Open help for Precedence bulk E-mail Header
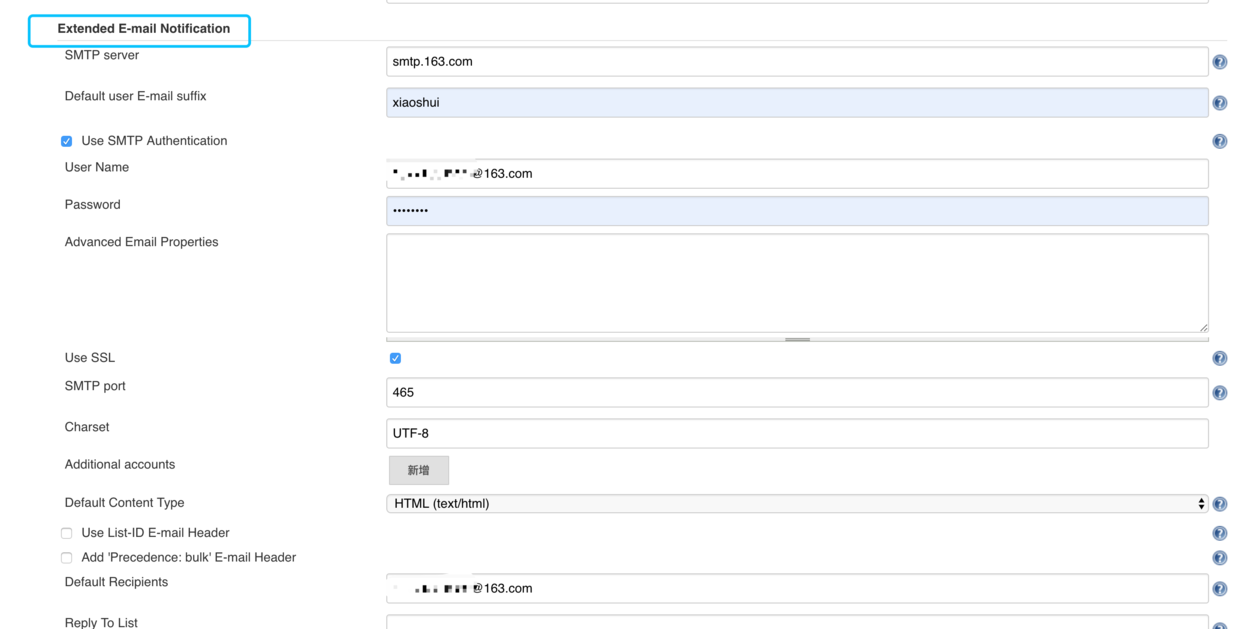This screenshot has height=629, width=1240. (1219, 558)
